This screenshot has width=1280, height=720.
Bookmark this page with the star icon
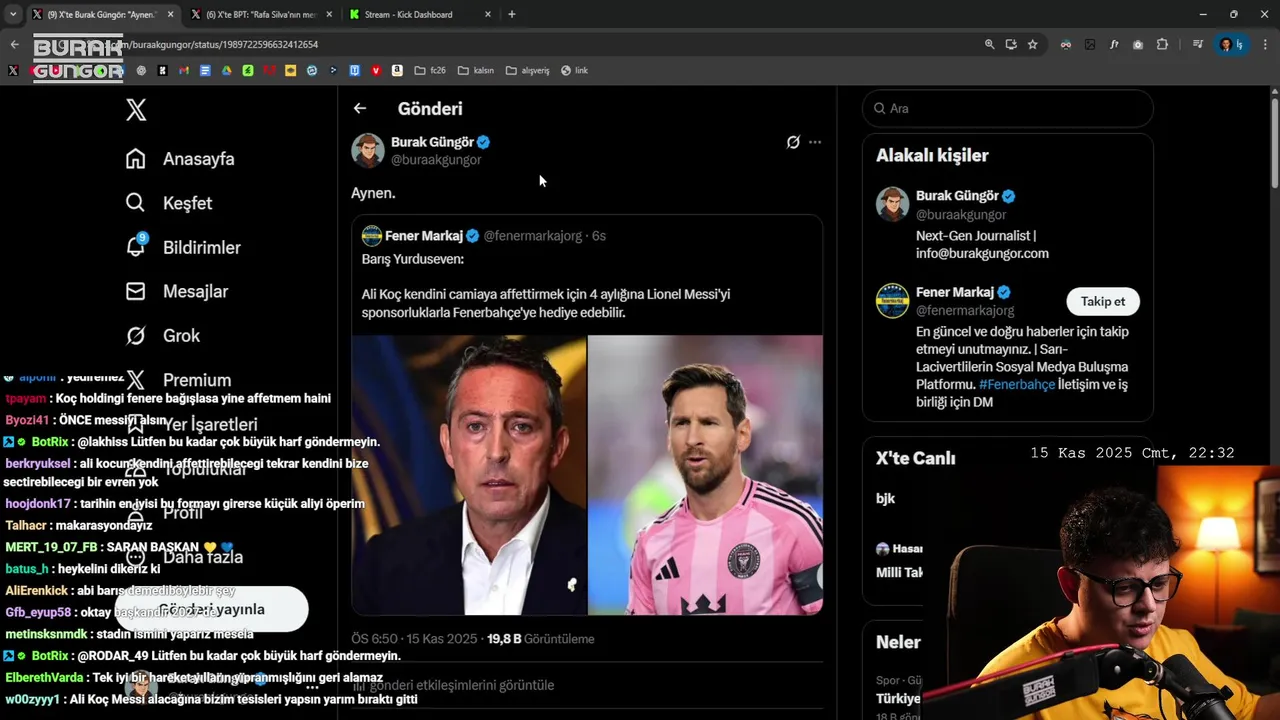tap(1032, 44)
